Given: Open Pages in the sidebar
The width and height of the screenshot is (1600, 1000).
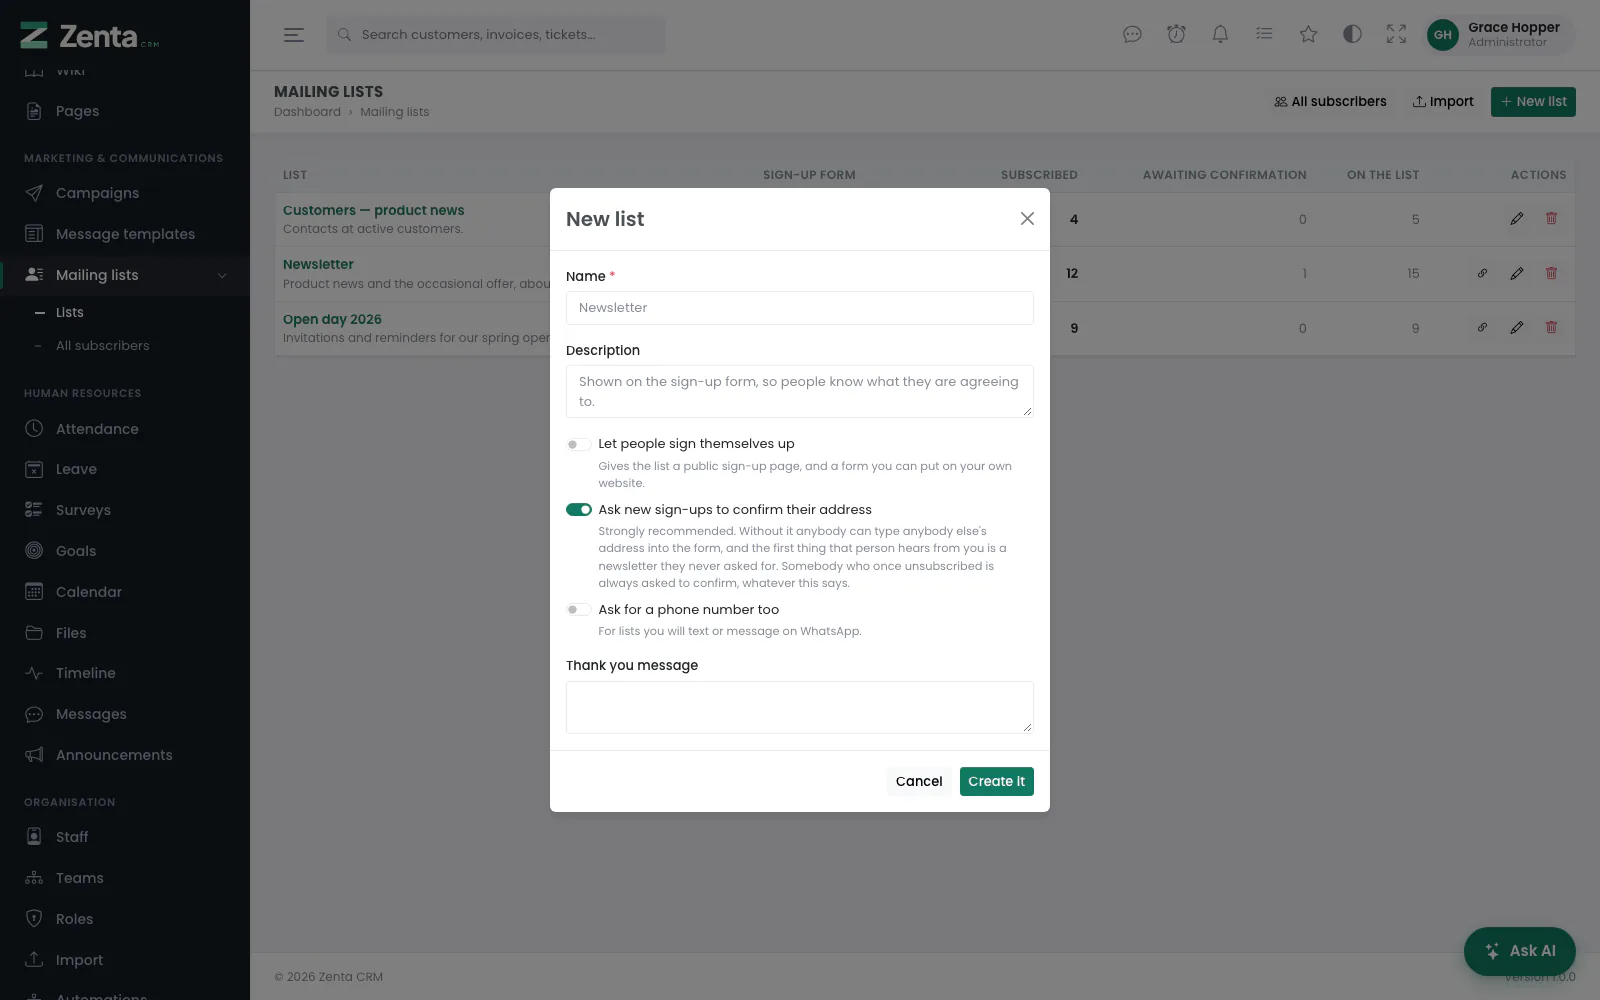Looking at the screenshot, I should [125, 111].
